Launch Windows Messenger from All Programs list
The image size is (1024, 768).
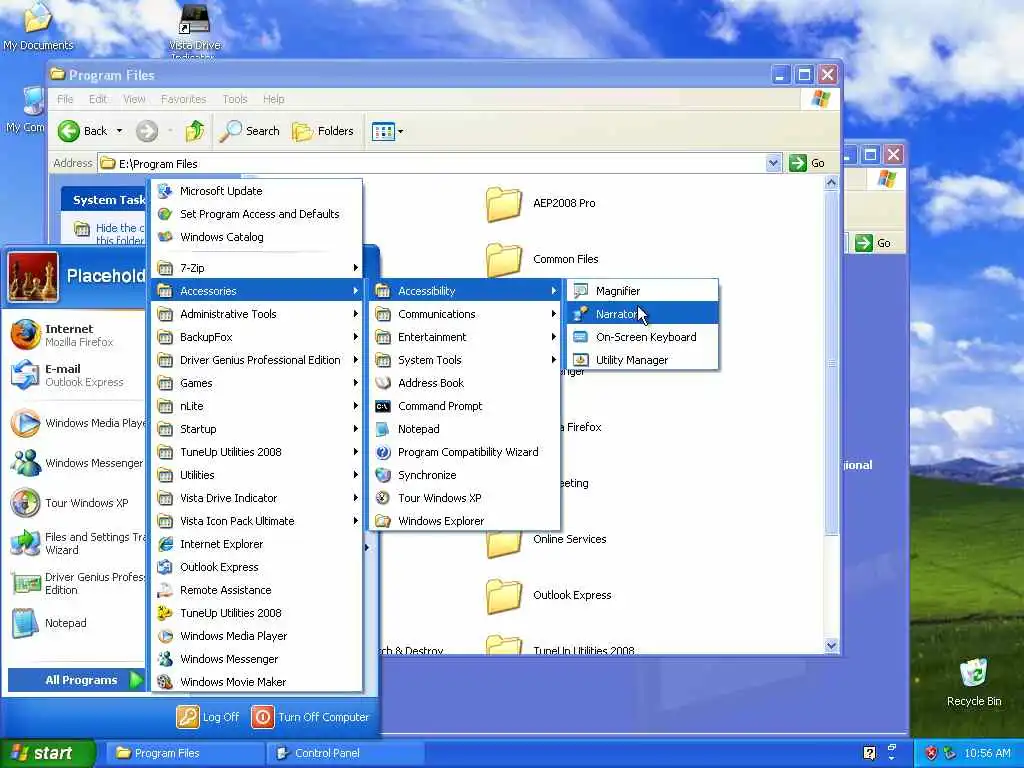(x=257, y=659)
